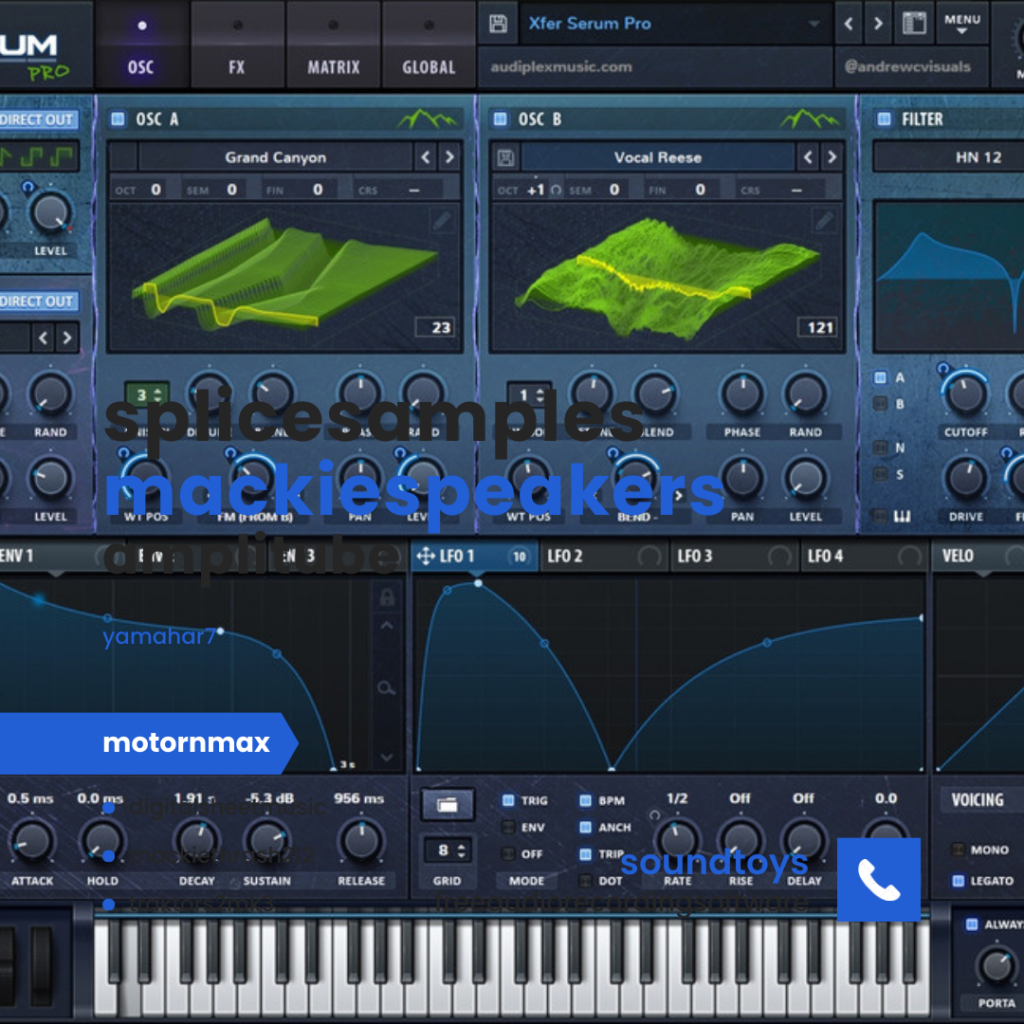Click OSC B wavetable edit pencil icon
The width and height of the screenshot is (1024, 1024).
825,221
